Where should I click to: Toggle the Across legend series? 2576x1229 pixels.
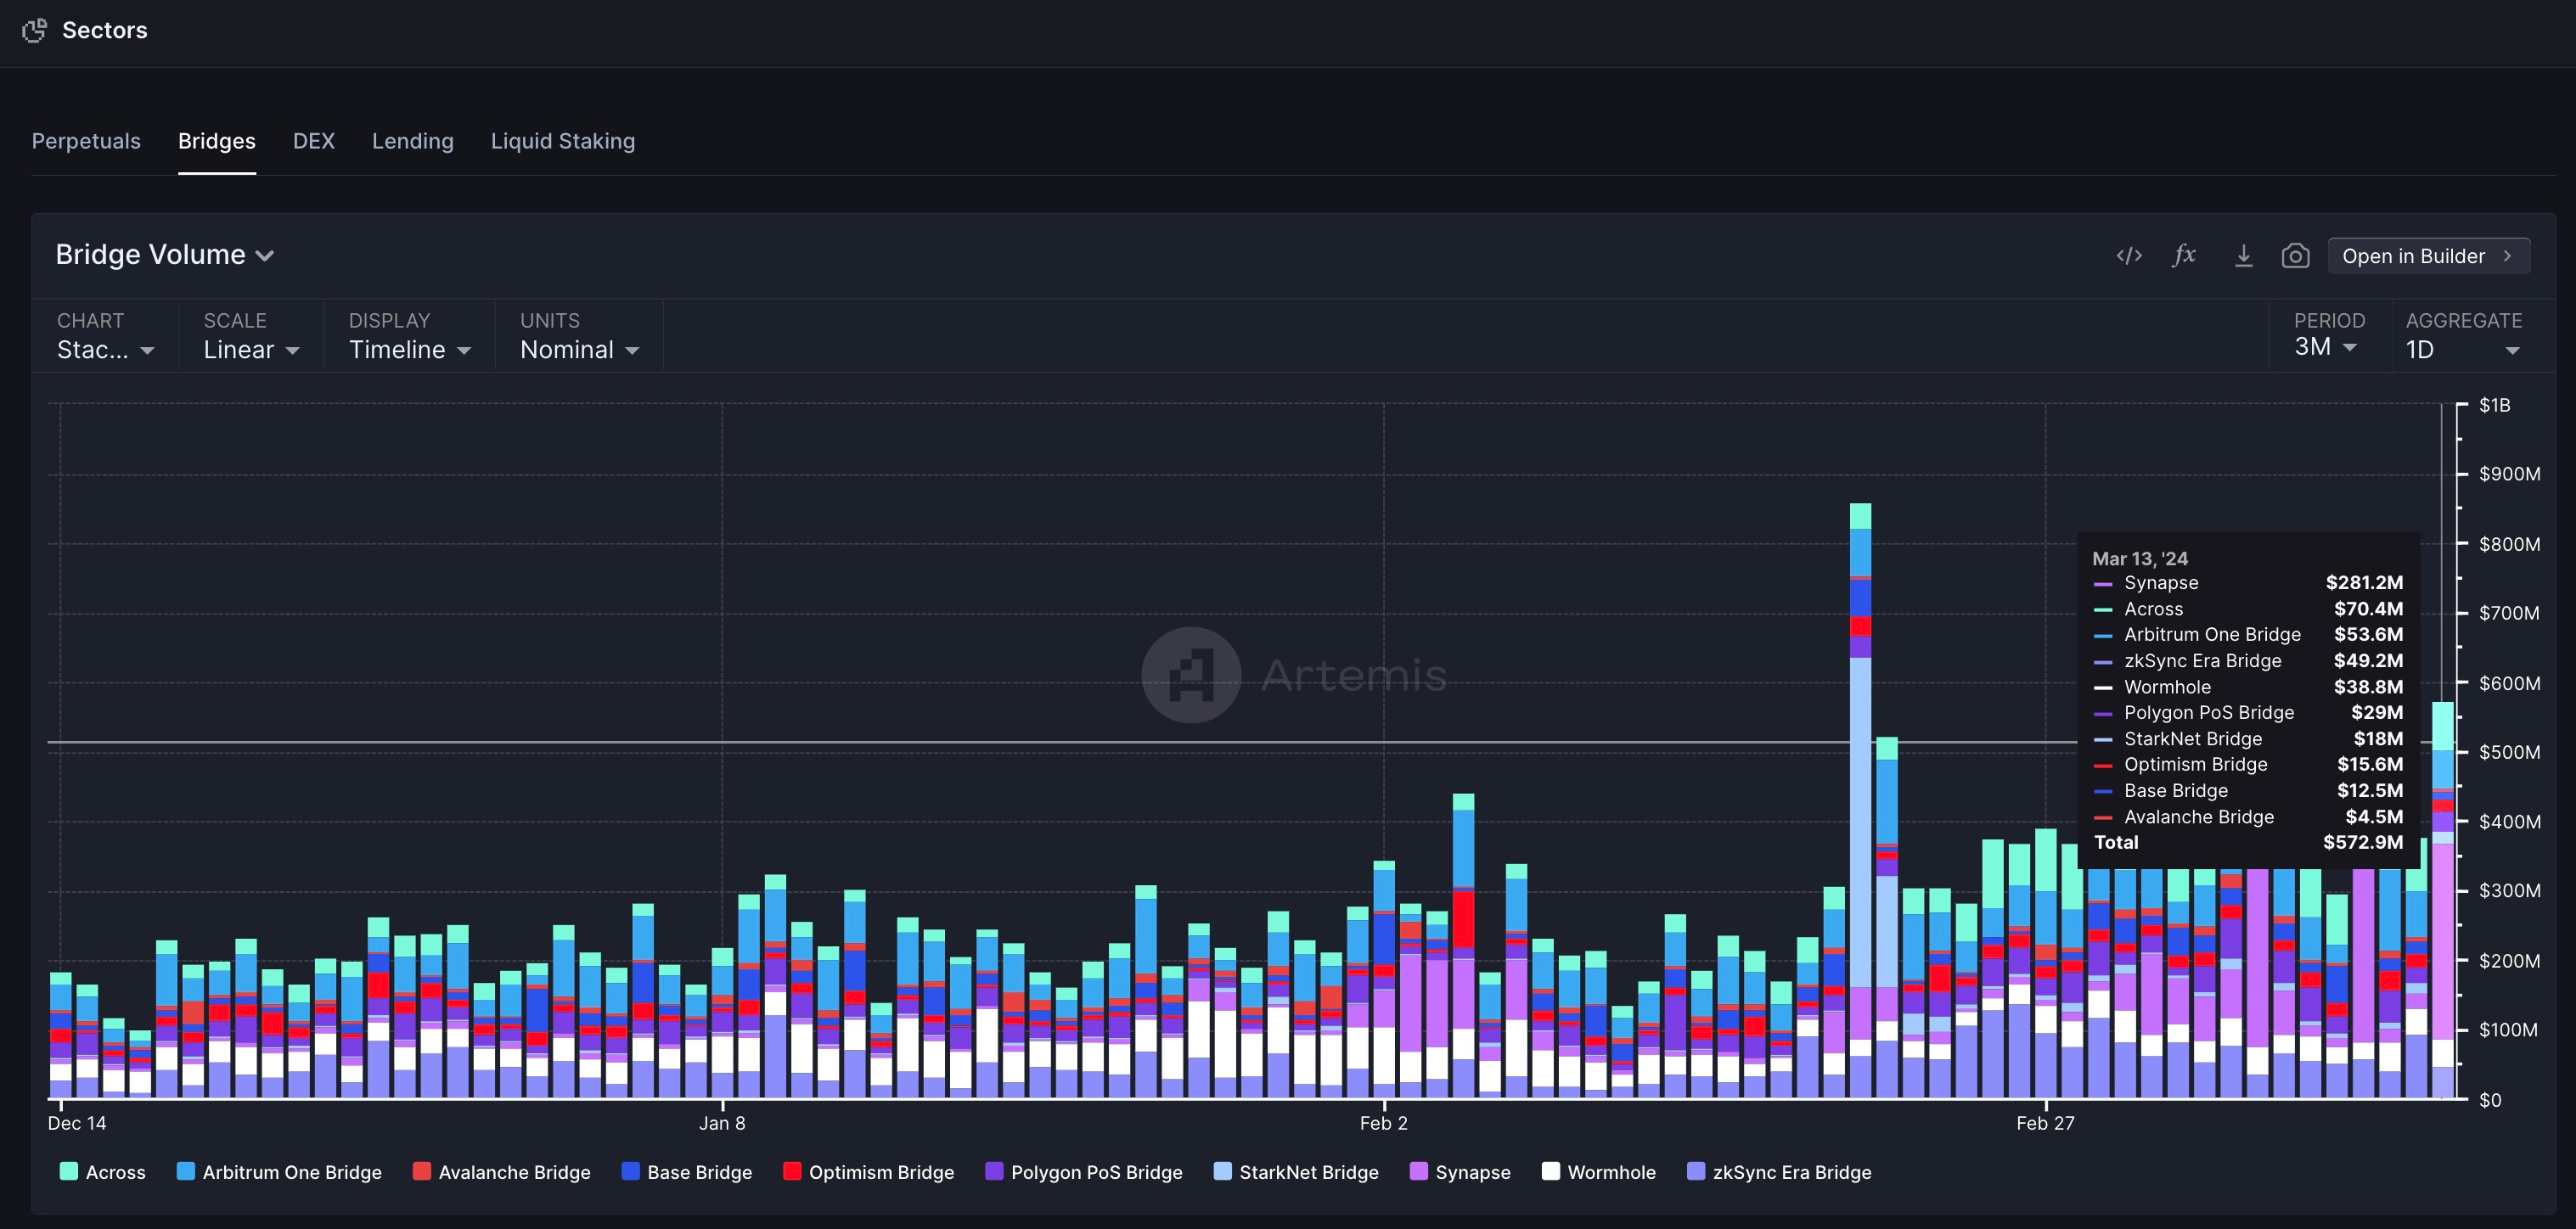point(103,1172)
